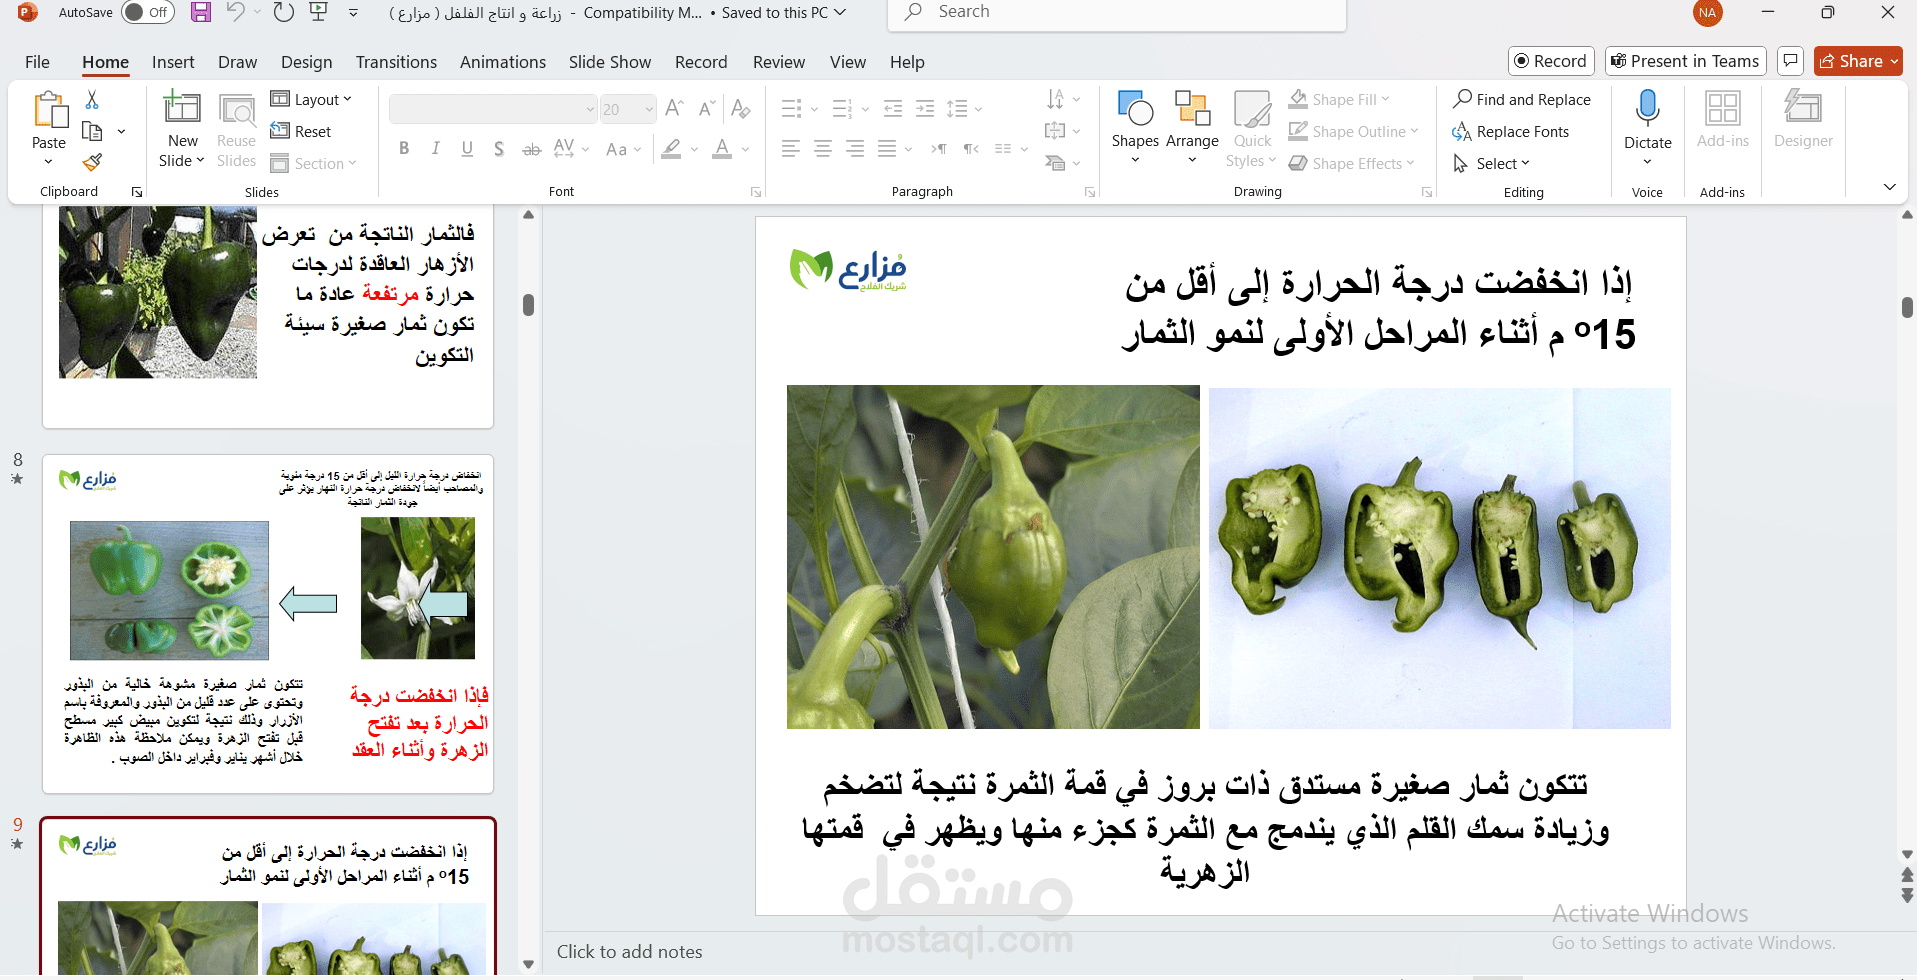Click the slide panel scrollbar thumb
Image resolution: width=1917 pixels, height=980 pixels.
coord(528,305)
